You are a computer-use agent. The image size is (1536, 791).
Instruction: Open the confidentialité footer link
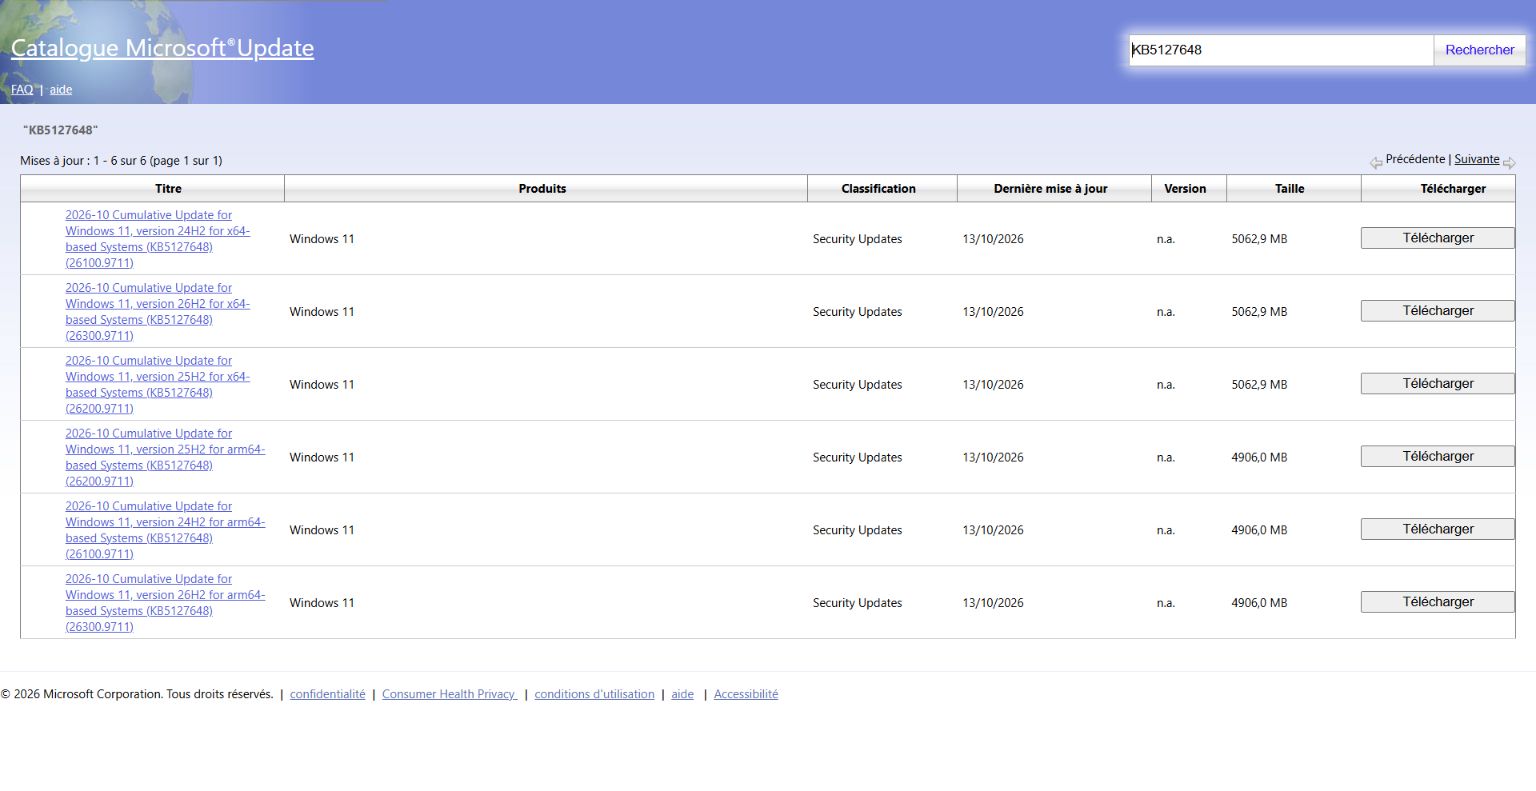[327, 694]
